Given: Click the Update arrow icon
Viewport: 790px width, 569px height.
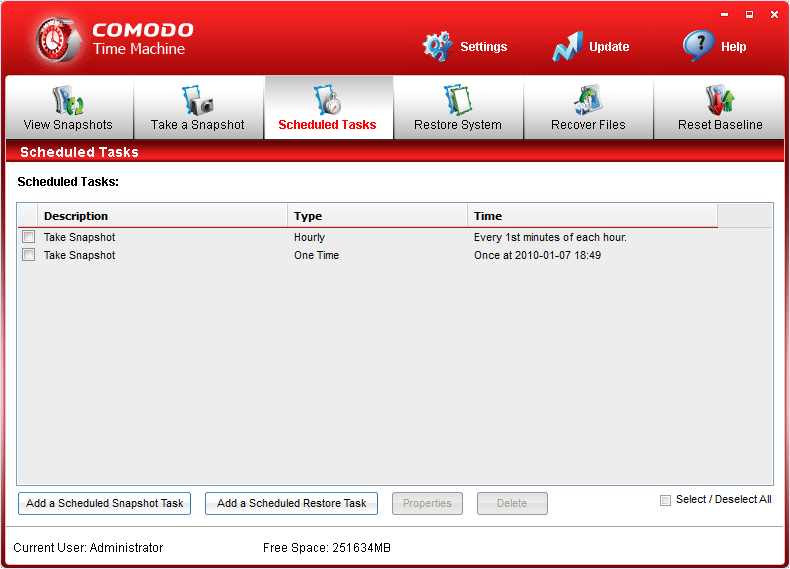Looking at the screenshot, I should click(567, 46).
